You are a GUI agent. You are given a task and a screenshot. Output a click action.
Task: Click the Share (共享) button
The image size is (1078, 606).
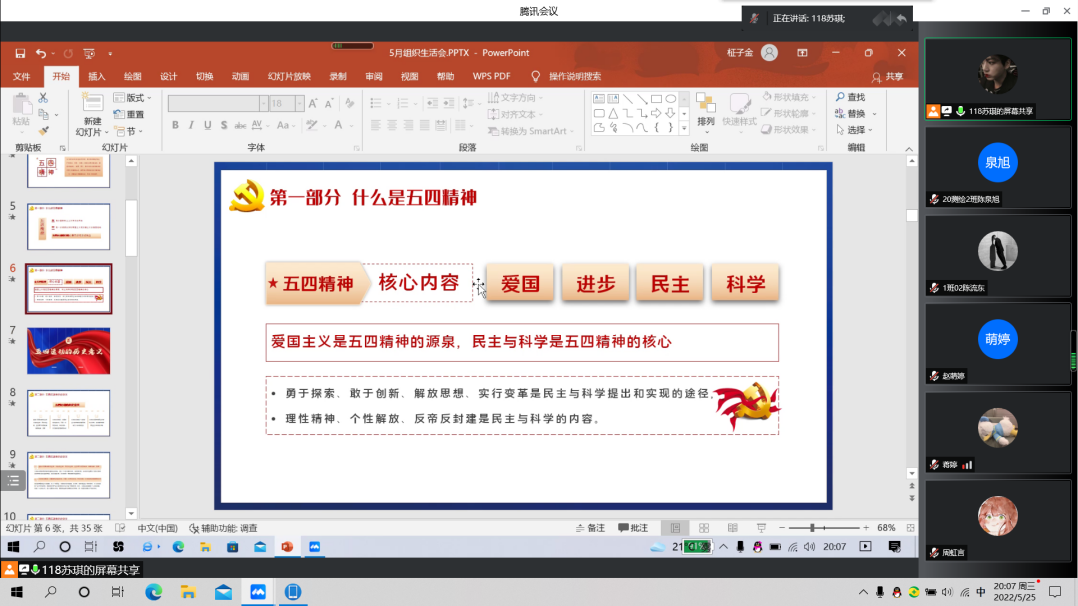[x=887, y=76]
